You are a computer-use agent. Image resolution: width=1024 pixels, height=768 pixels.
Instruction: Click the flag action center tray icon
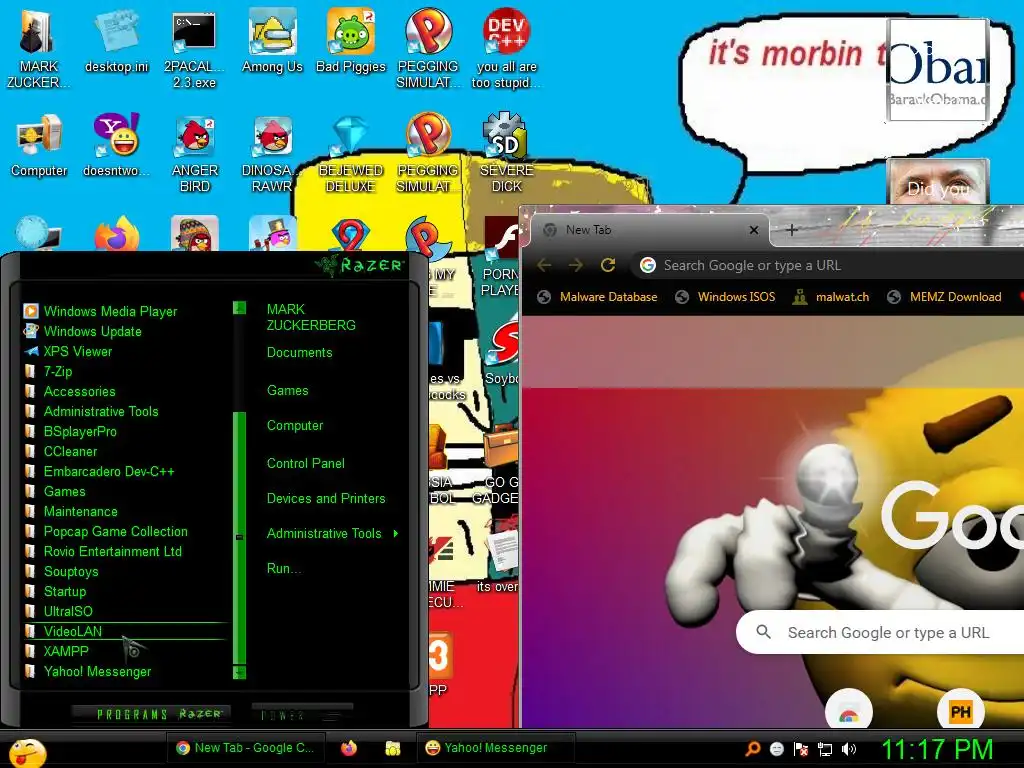(x=801, y=749)
